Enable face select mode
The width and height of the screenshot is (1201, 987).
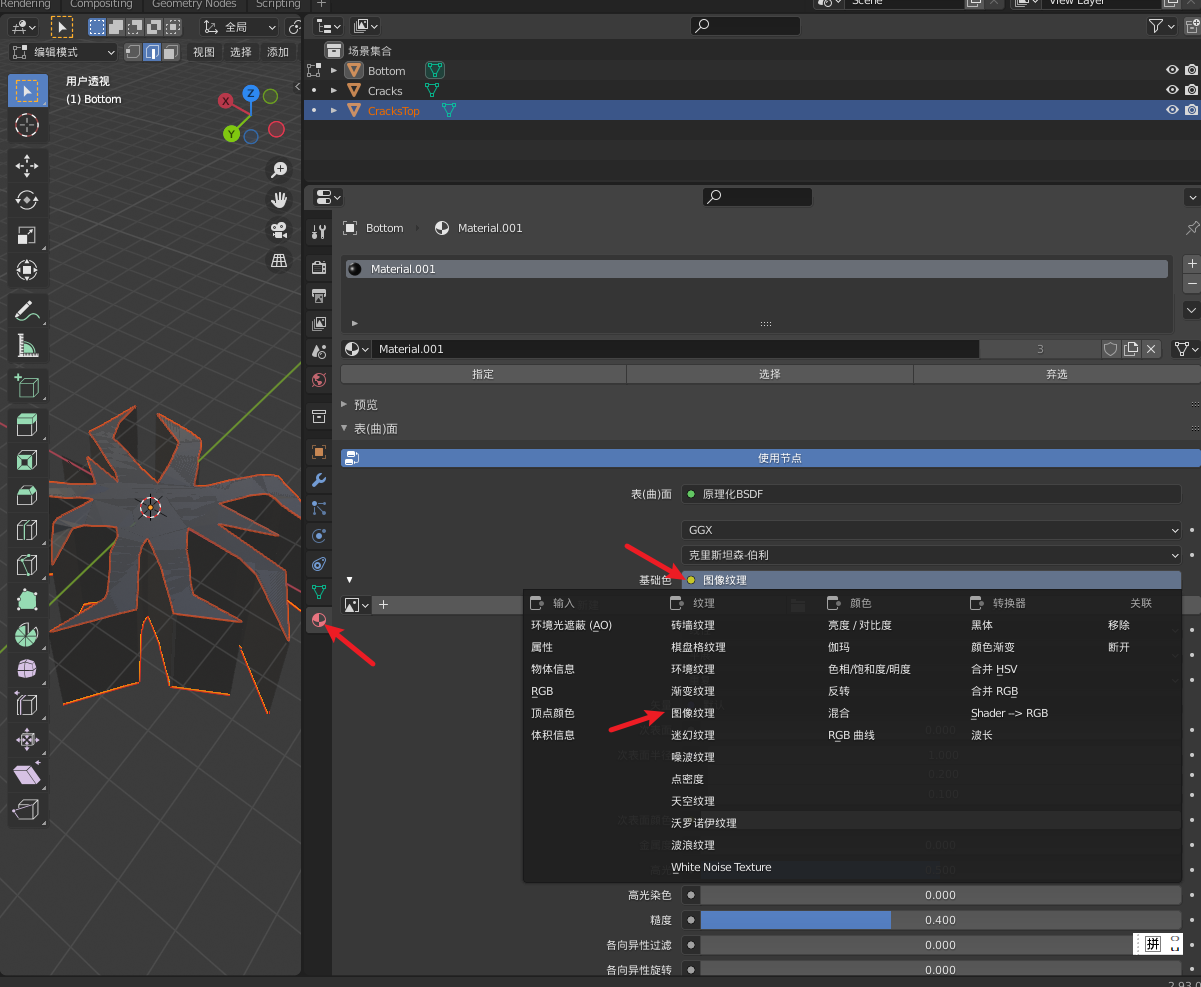point(171,52)
